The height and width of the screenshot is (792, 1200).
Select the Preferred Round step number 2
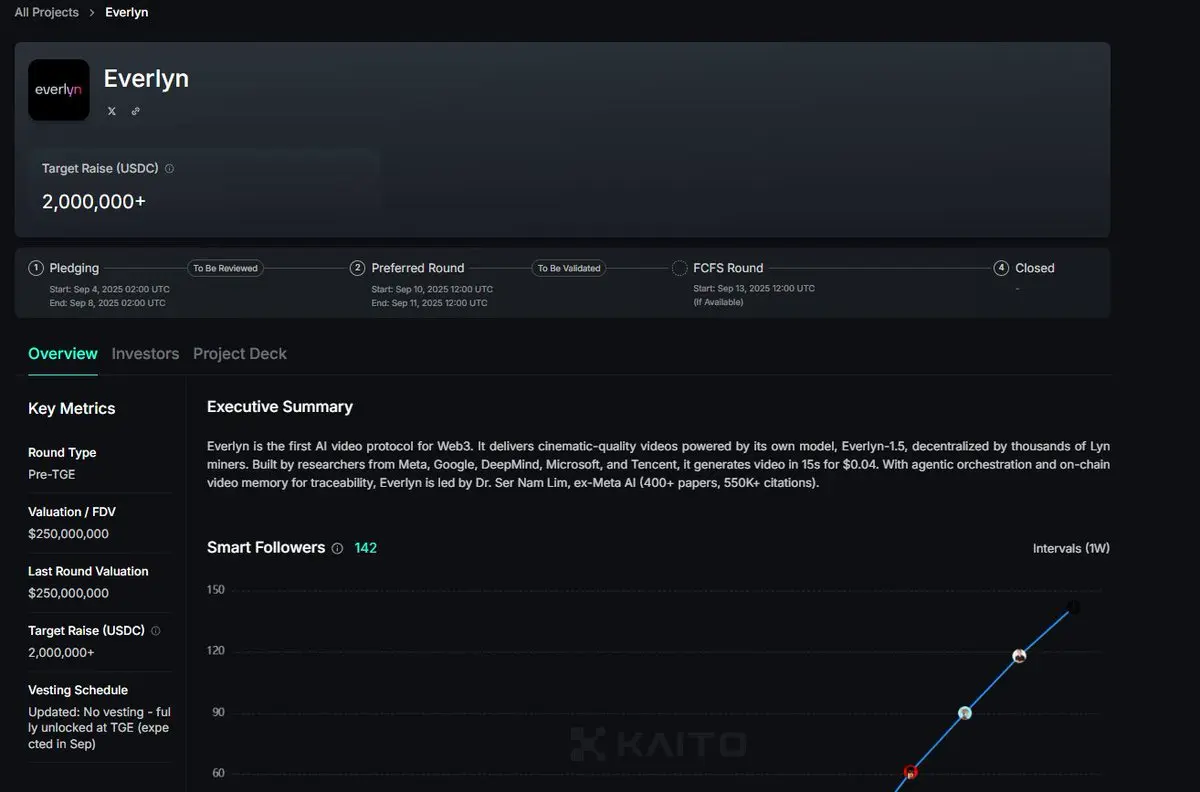click(x=358, y=268)
